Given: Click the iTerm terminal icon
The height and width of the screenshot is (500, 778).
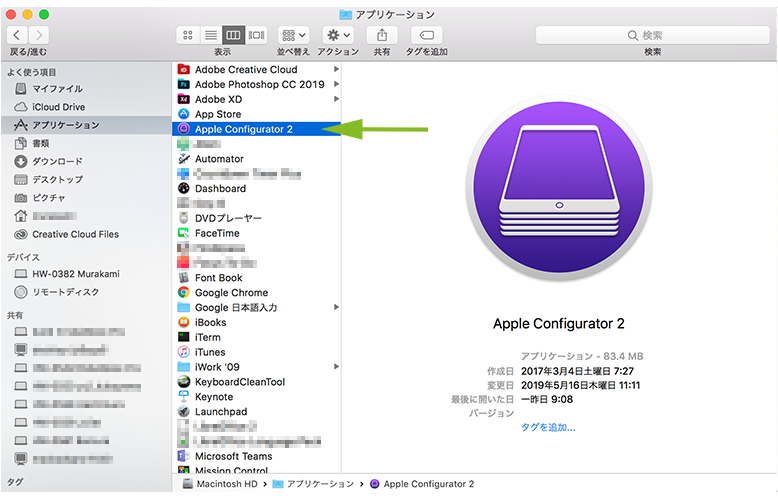Looking at the screenshot, I should pos(184,337).
